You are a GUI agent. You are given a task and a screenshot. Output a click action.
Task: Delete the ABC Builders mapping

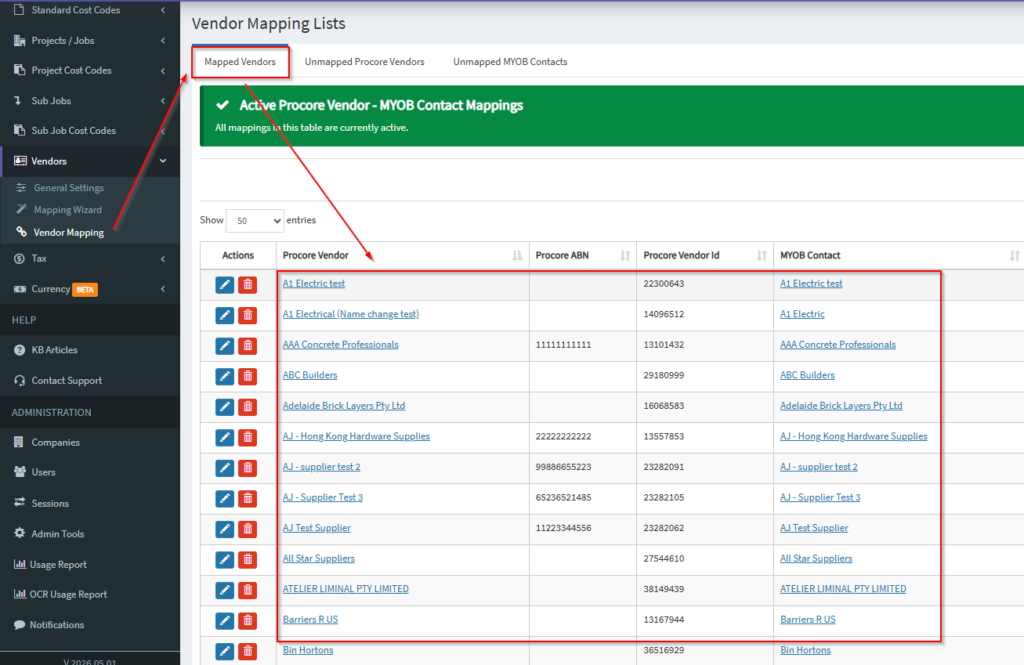(248, 376)
